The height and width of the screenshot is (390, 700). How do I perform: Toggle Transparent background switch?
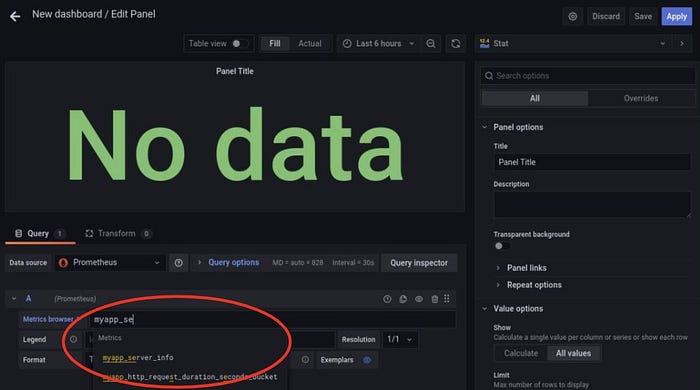(501, 246)
